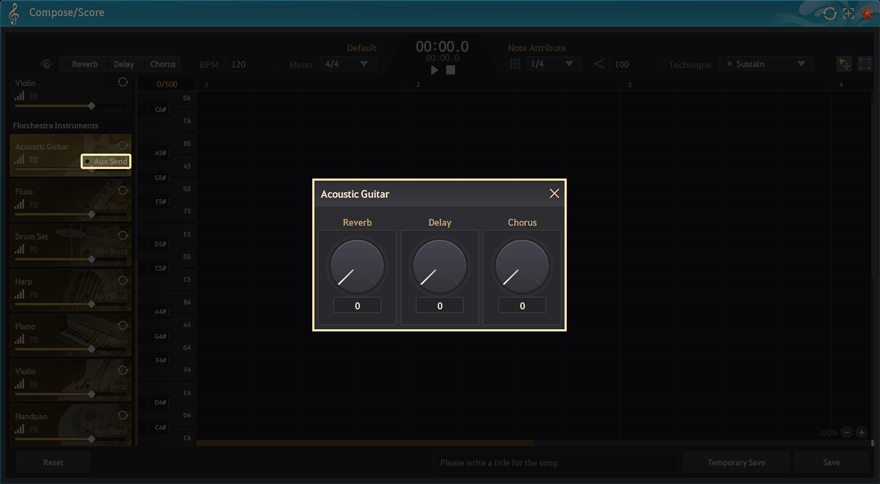Select the Drum Set instrument track
This screenshot has width=880, height=484.
point(71,245)
